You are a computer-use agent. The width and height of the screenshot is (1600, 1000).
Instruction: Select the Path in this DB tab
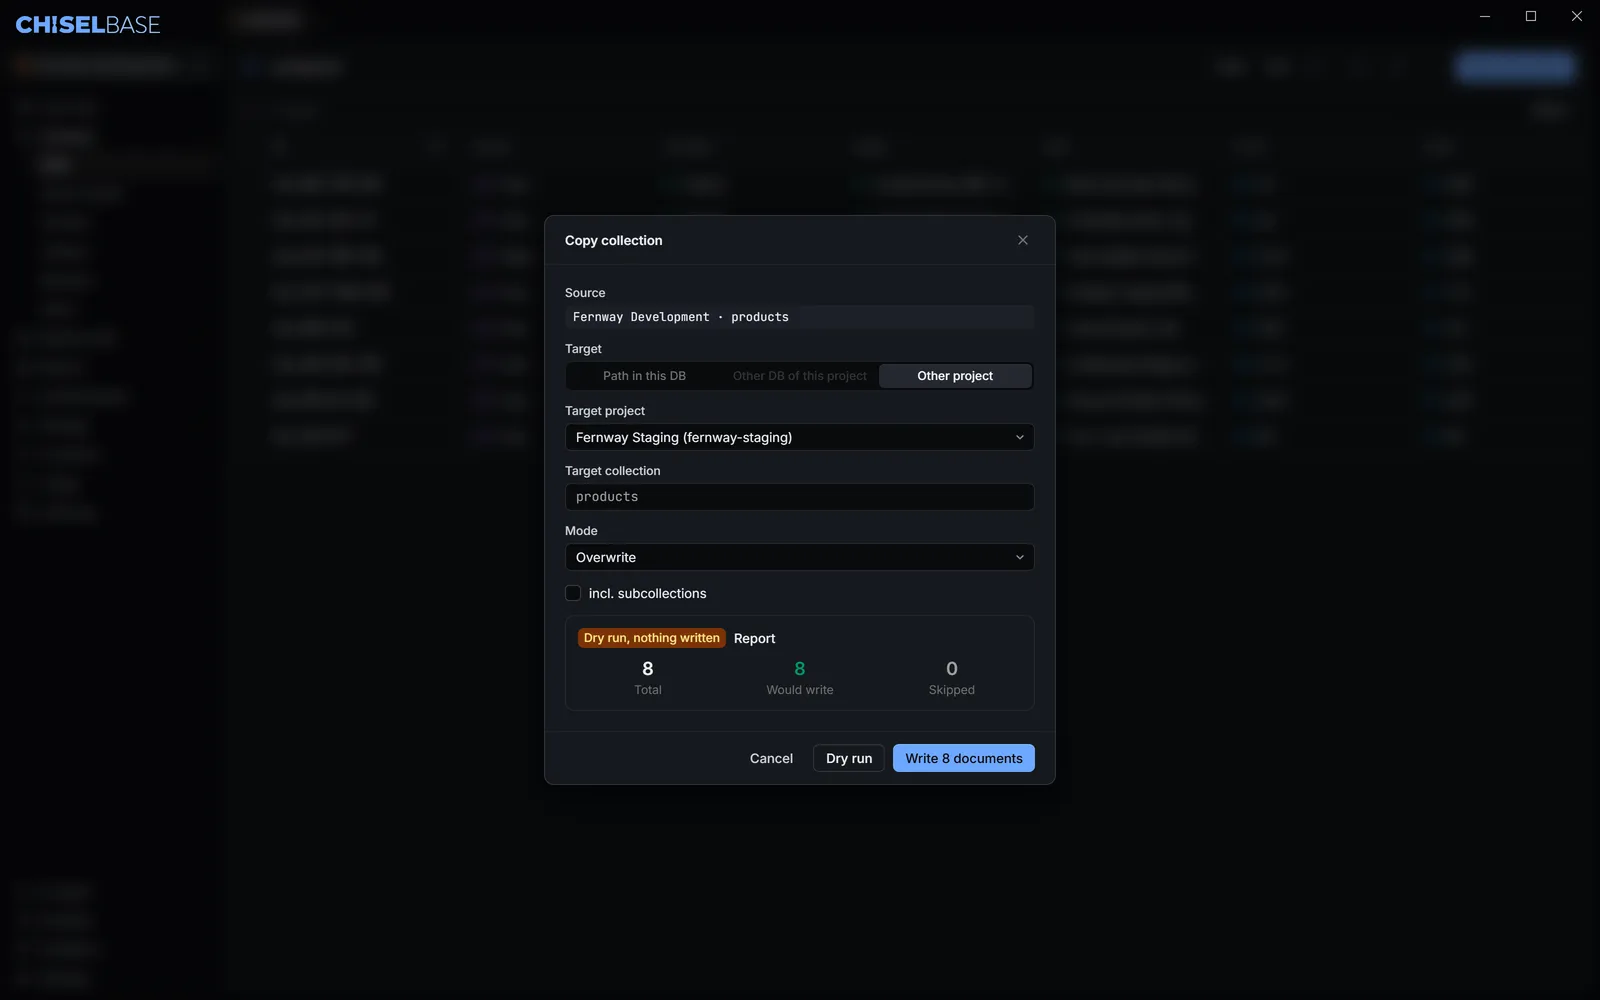pyautogui.click(x=644, y=376)
